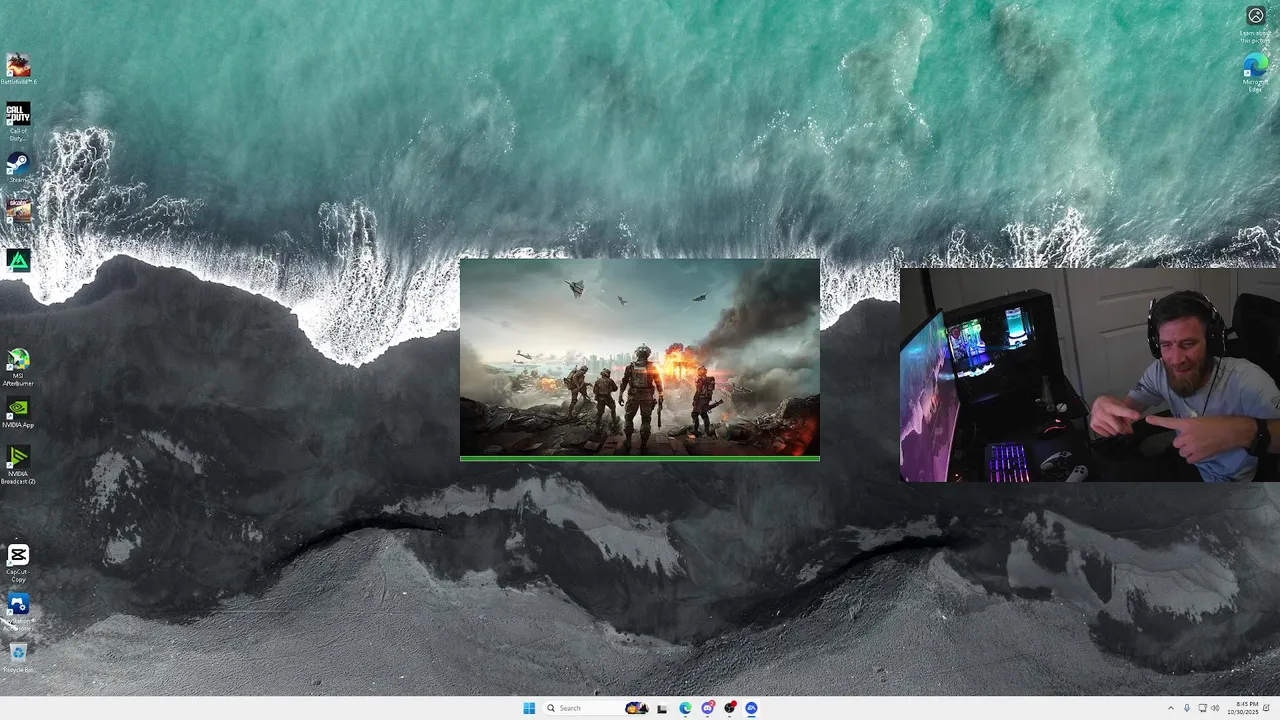Screen dimensions: 1280x720
Task: Click the taskbar Search box
Action: tap(596, 708)
